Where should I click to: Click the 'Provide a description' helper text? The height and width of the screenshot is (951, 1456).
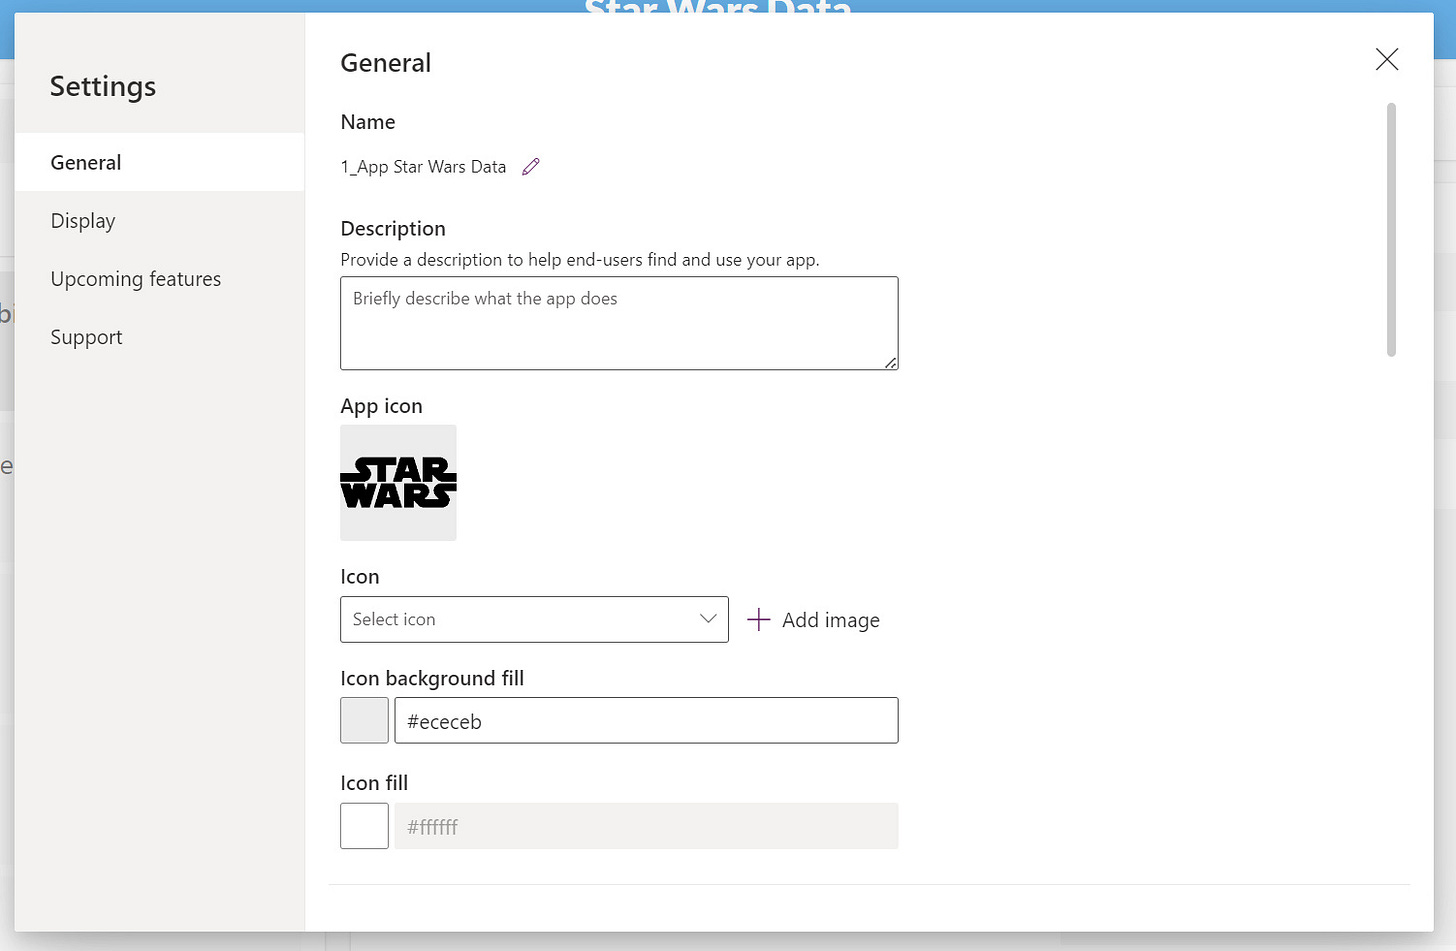click(580, 260)
